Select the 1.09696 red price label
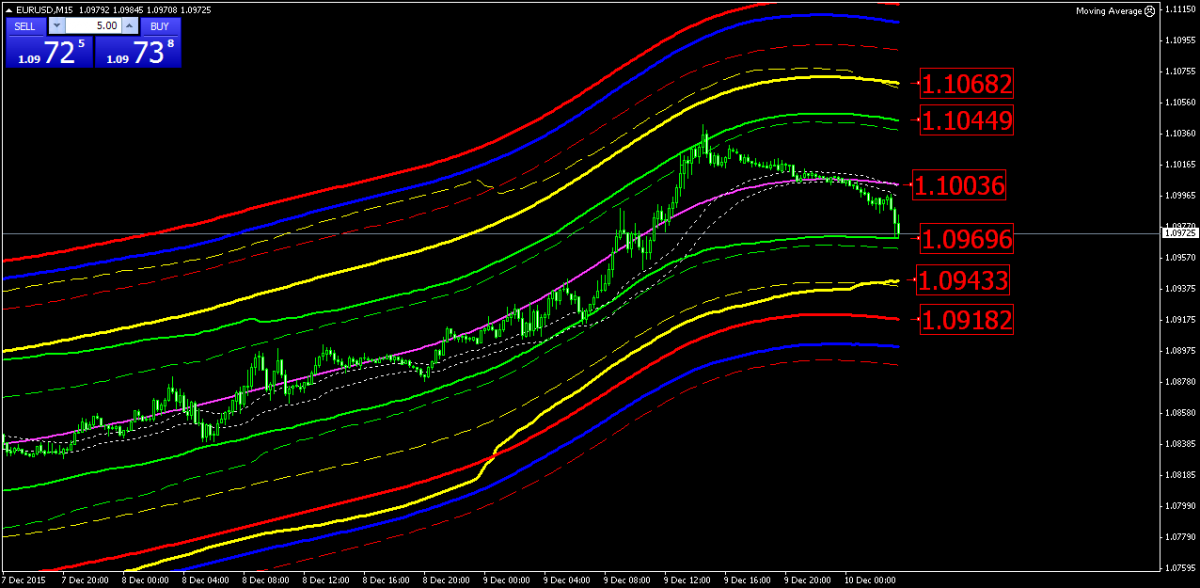 (x=967, y=239)
